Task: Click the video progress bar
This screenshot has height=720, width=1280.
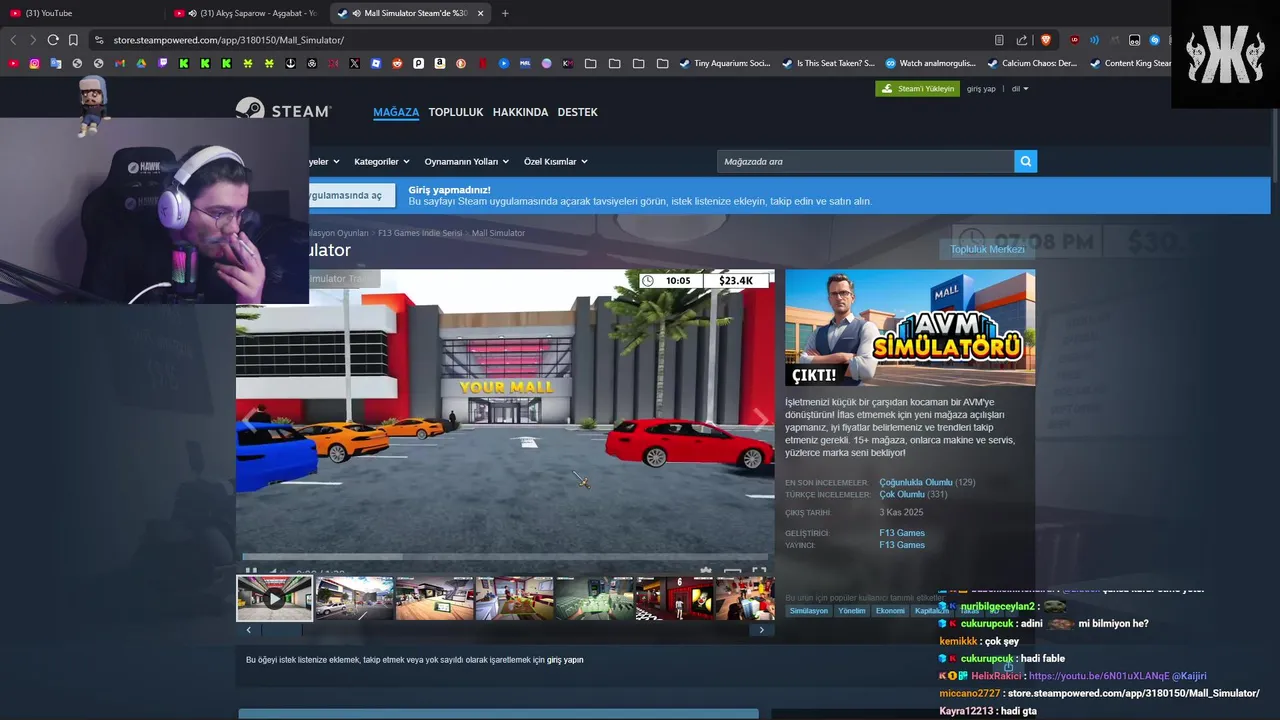Action: point(505,557)
